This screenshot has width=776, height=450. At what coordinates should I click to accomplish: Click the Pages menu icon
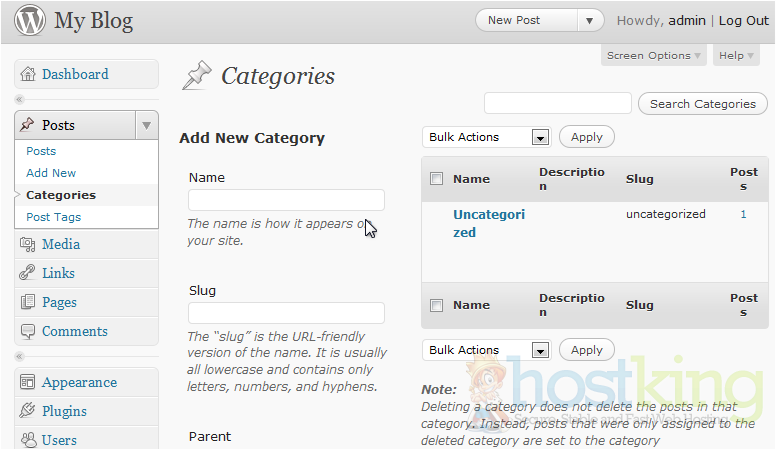28,302
